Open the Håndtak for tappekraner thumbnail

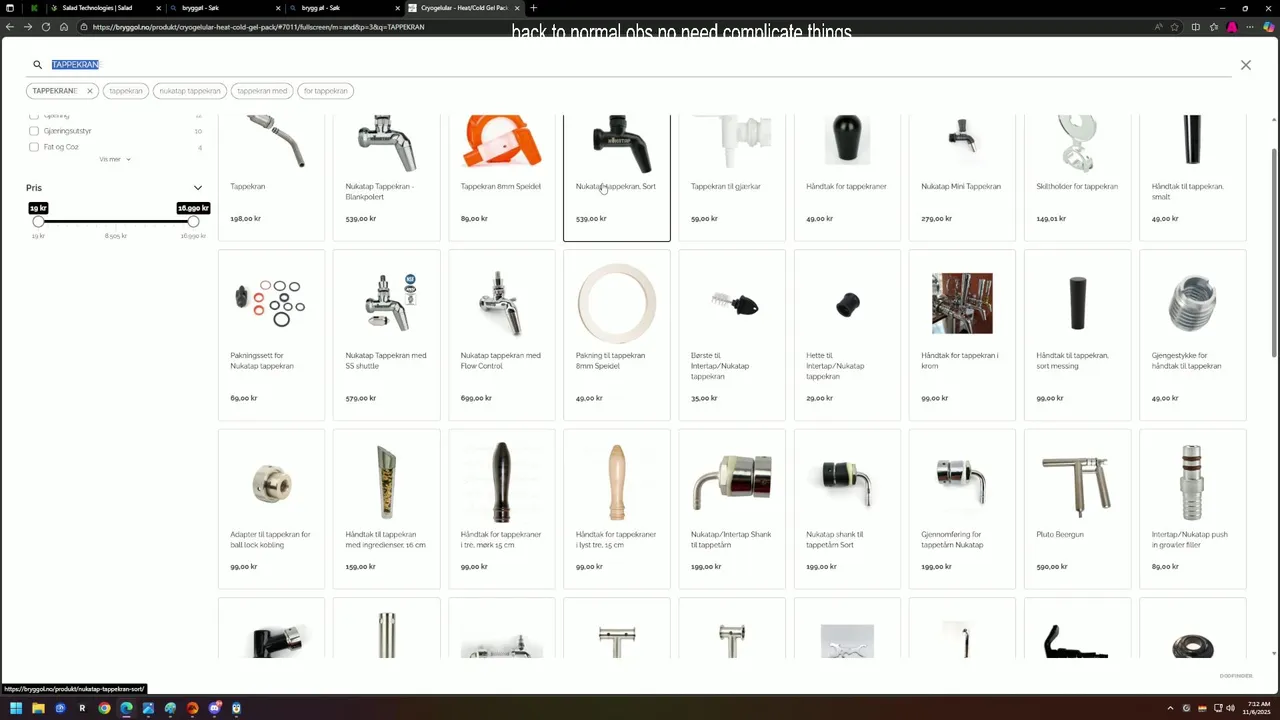tap(847, 140)
